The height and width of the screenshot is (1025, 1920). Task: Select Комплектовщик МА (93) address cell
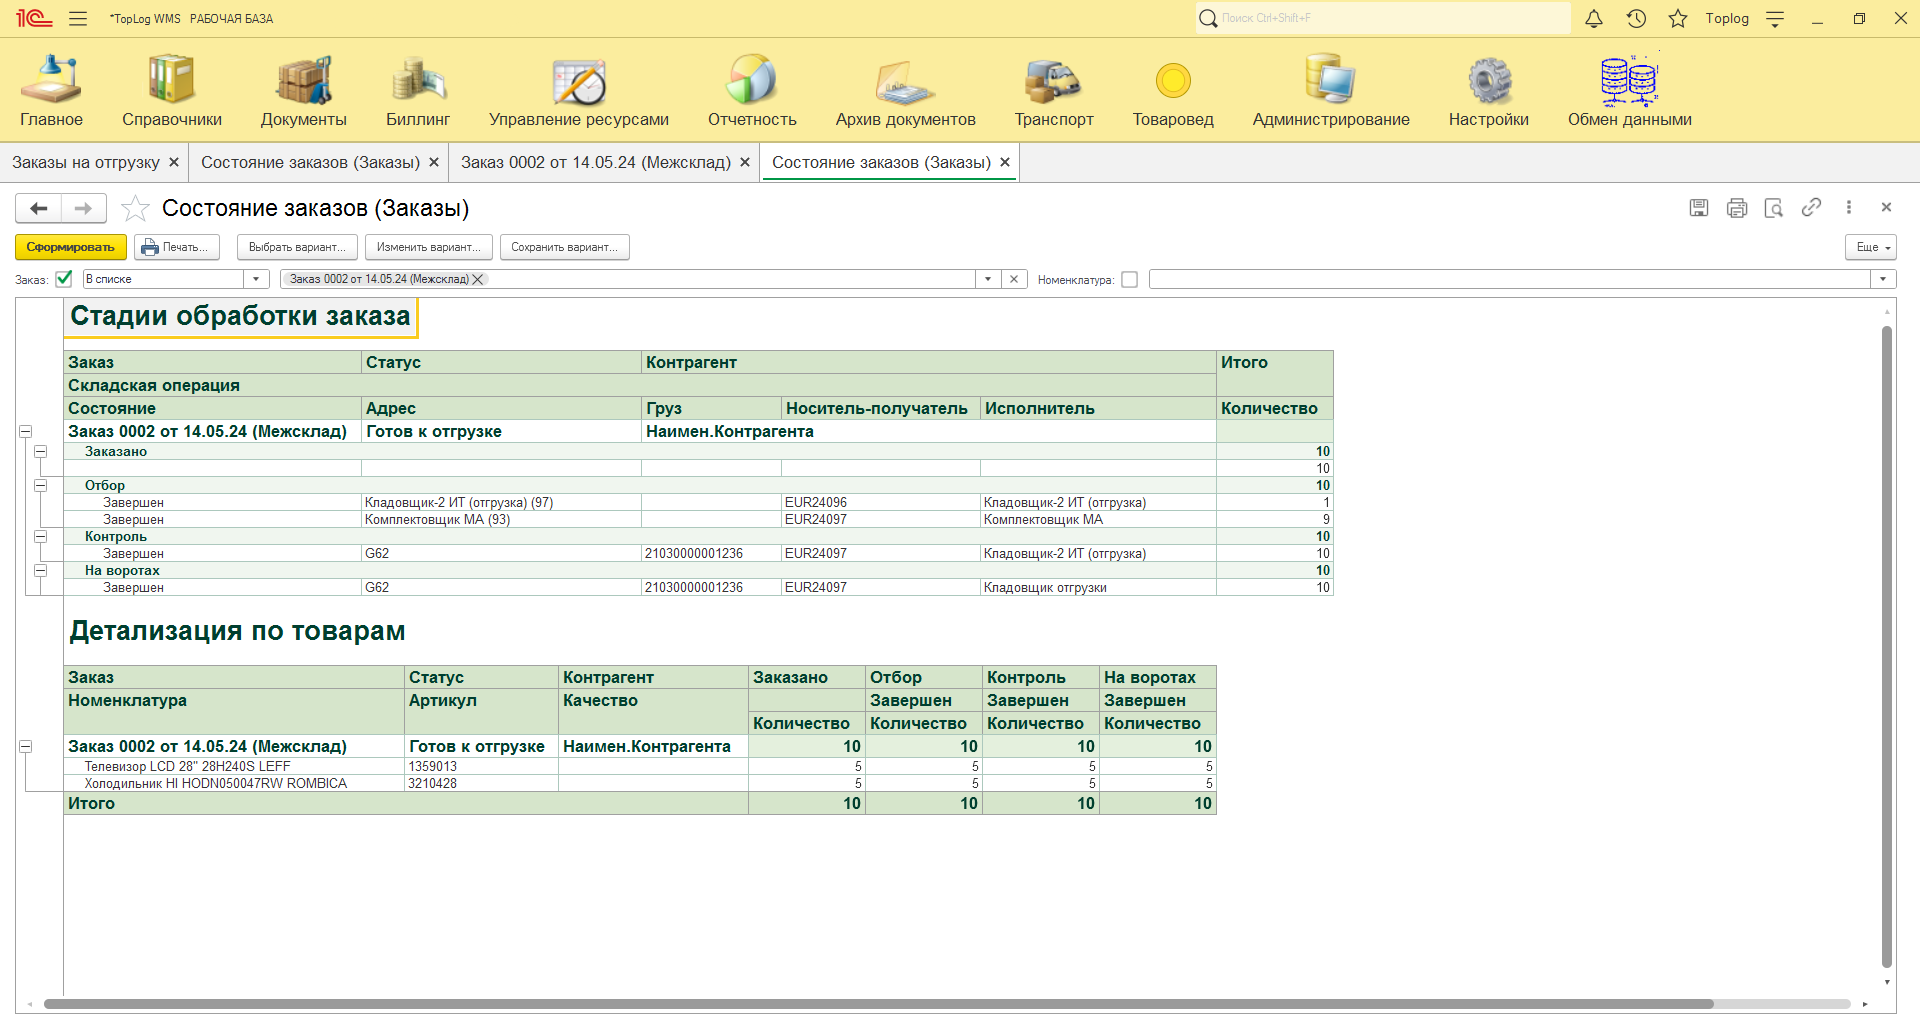501,520
